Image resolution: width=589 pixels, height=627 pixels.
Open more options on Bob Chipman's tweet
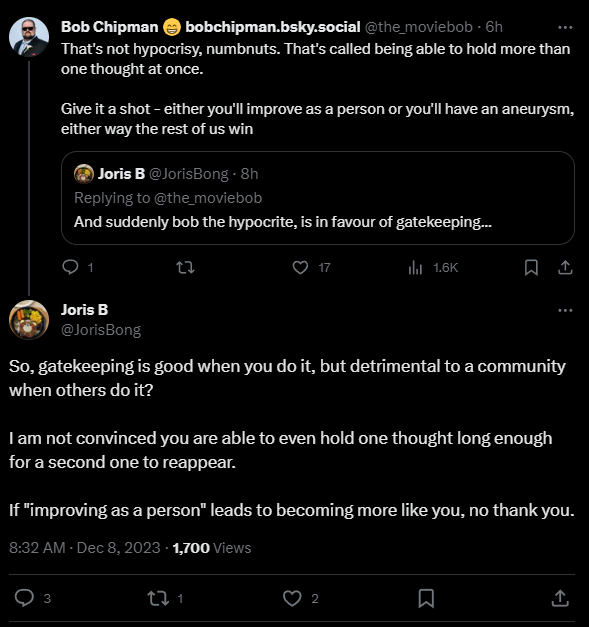click(x=565, y=27)
